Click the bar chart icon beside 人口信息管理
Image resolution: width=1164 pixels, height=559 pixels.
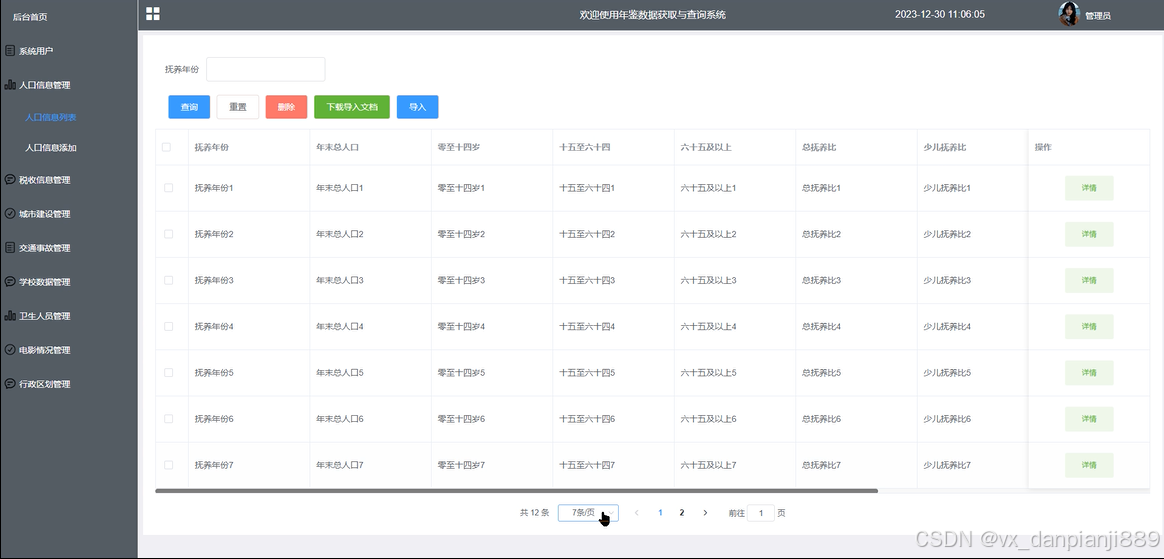click(10, 85)
